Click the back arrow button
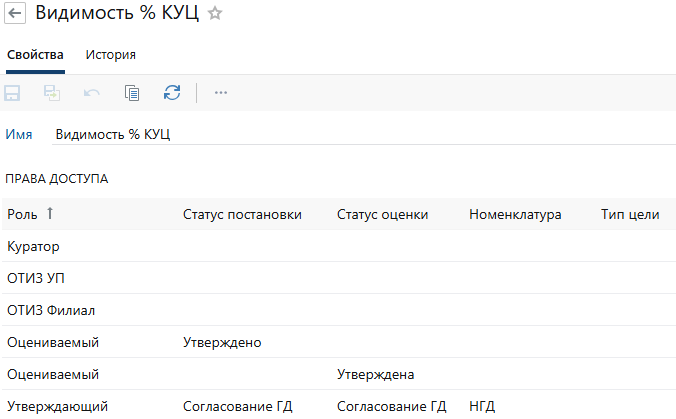 coord(16,14)
